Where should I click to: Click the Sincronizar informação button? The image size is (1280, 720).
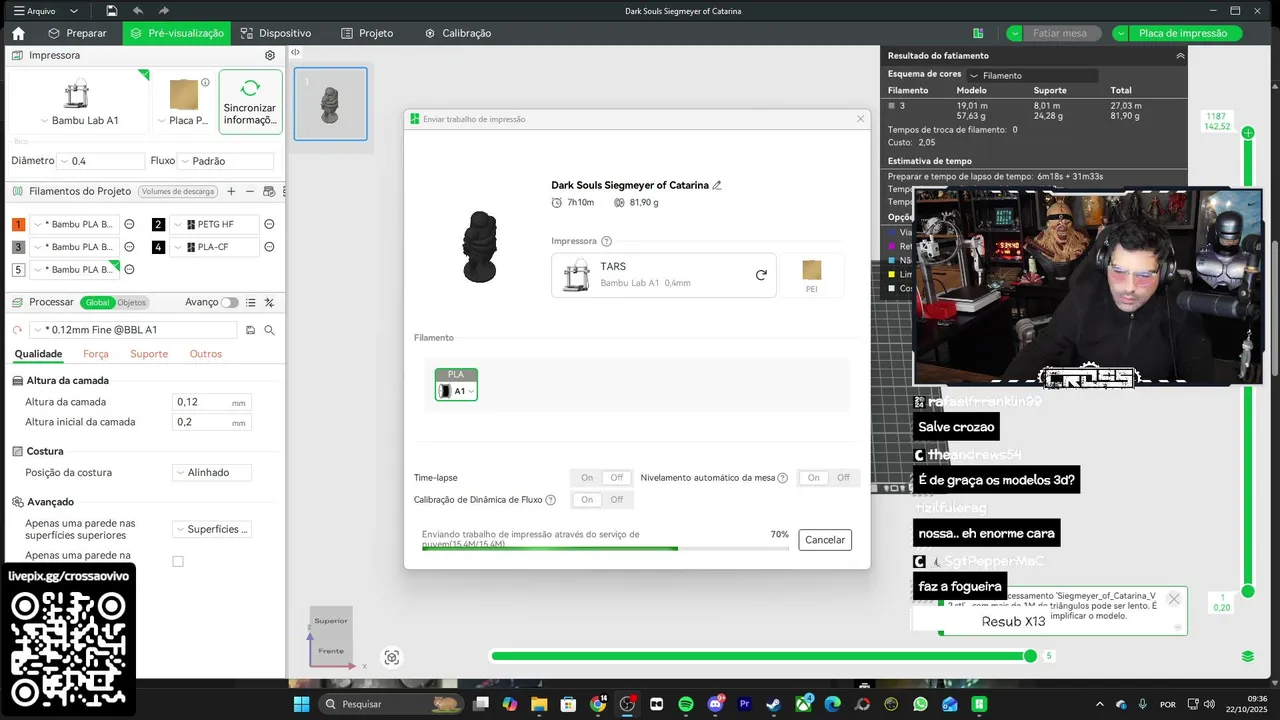pyautogui.click(x=250, y=102)
